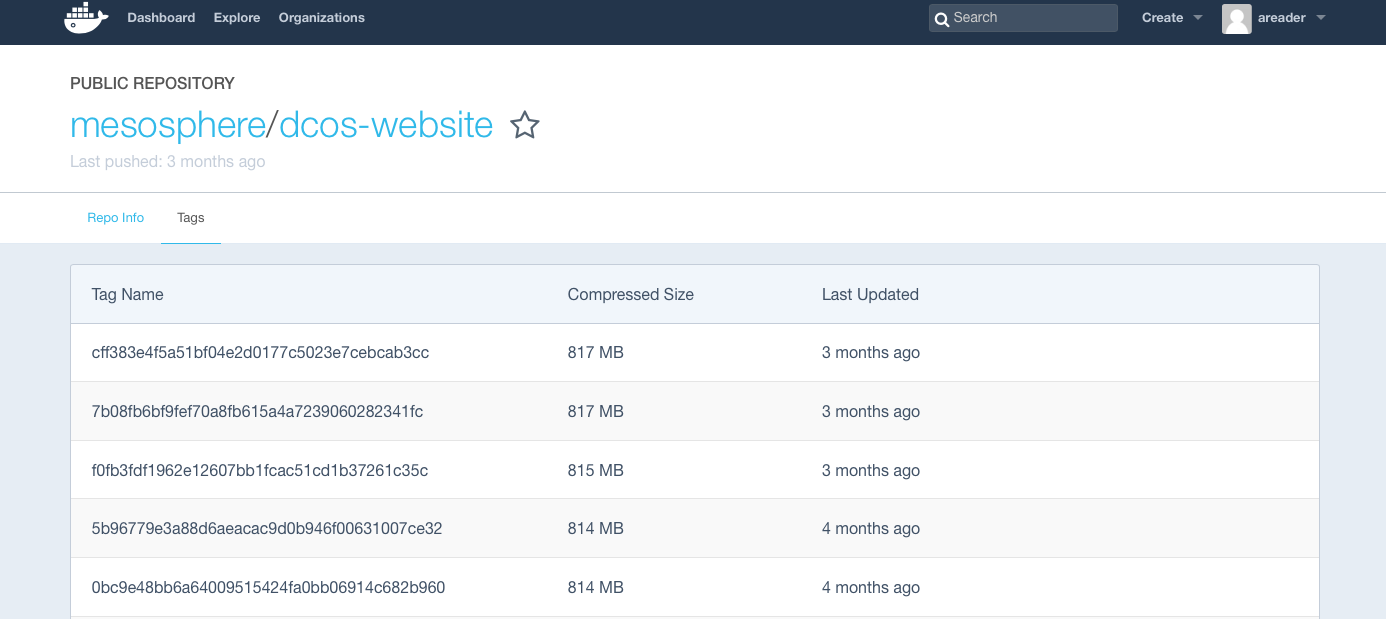The image size is (1386, 619).
Task: Select tag 7b08fb6bf9fef70a8fb615a4a7239060282341fc
Action: 257,412
